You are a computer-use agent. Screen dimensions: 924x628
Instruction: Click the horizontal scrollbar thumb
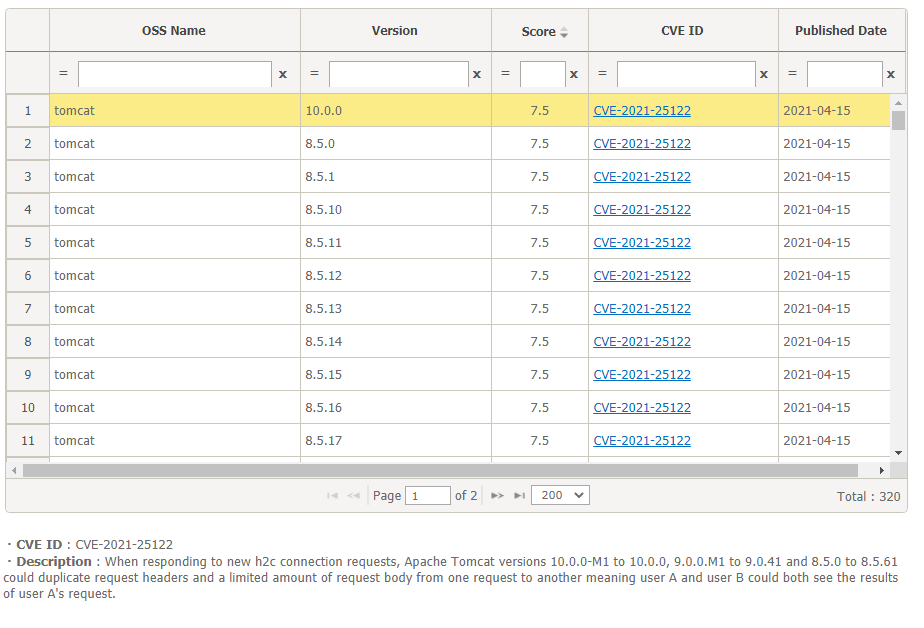tap(440, 470)
